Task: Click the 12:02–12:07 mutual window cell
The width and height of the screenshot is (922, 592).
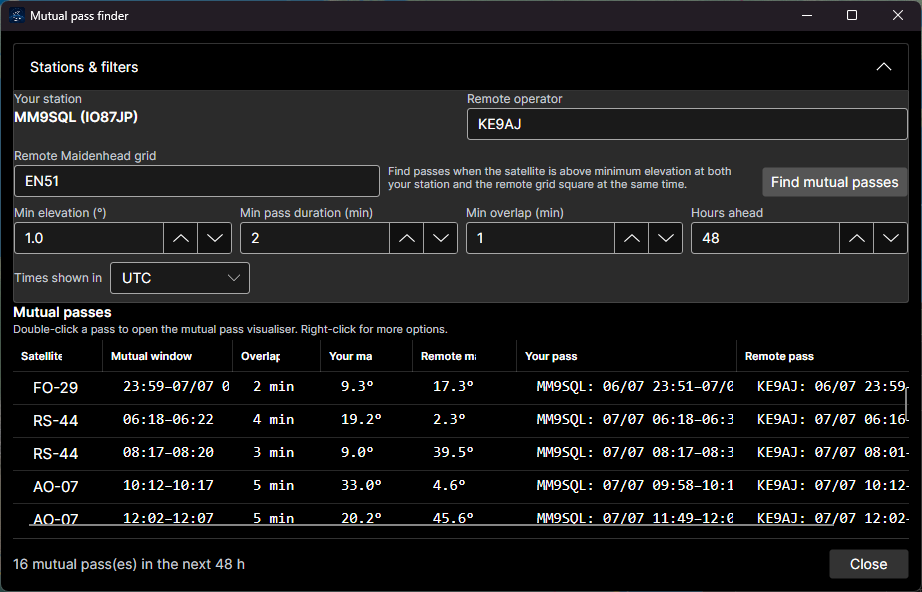Action: pyautogui.click(x=168, y=517)
